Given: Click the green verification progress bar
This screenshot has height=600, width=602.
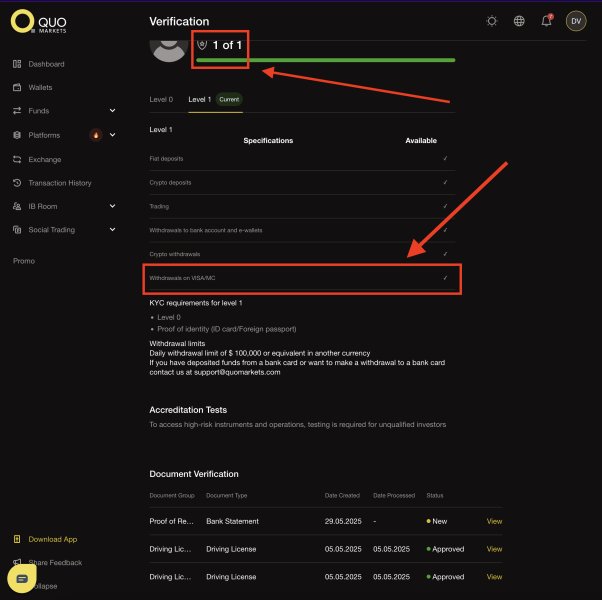Looking at the screenshot, I should tap(326, 60).
